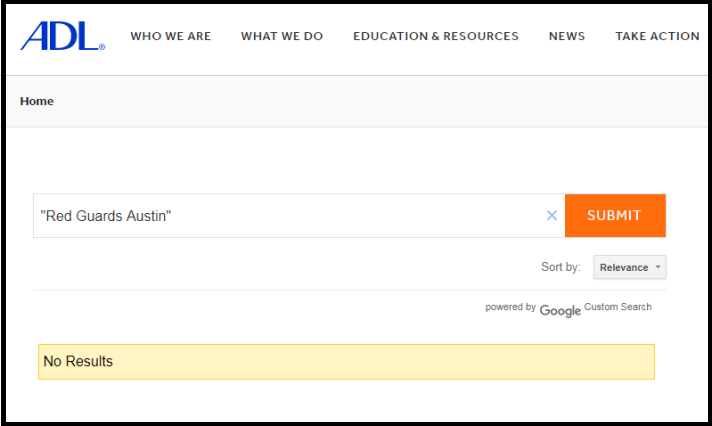Click the No Results notice banner

click(x=346, y=362)
